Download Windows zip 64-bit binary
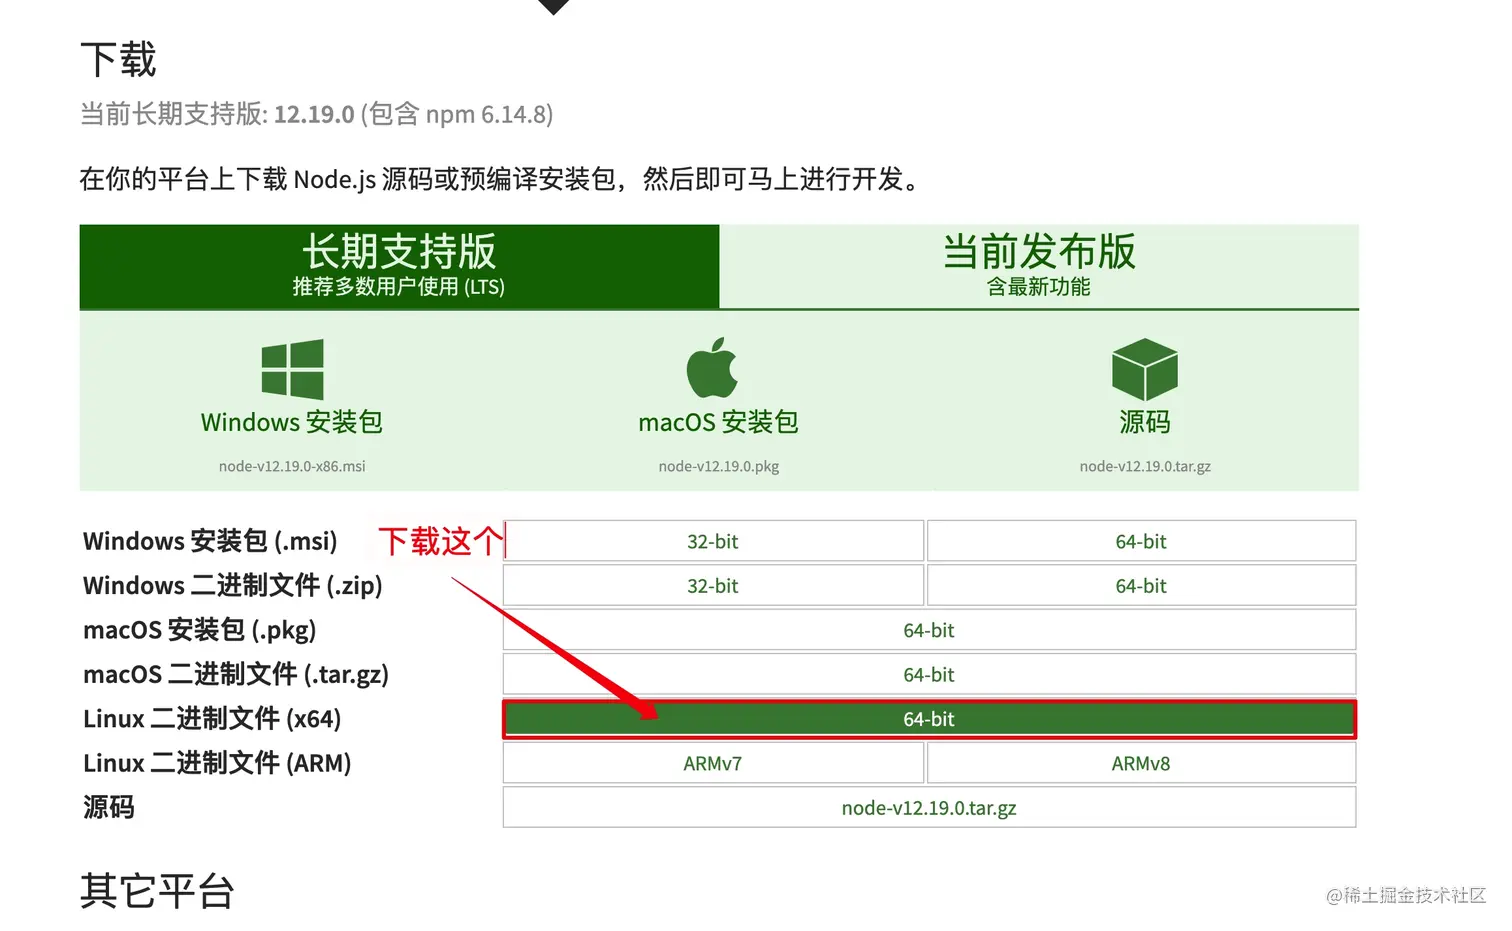Screen dimensions: 1512x931 pos(1141,586)
